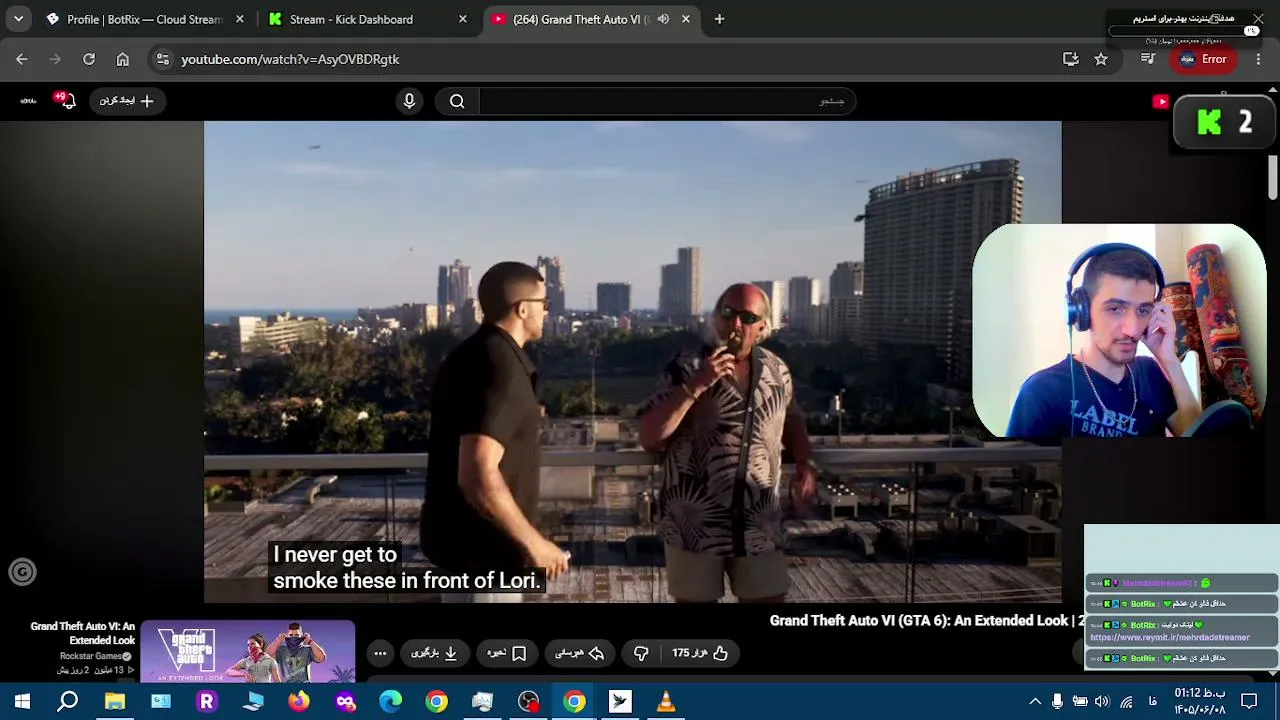Click the Kick viewer count widget
Screen dimensions: 1280x720
pos(1224,122)
